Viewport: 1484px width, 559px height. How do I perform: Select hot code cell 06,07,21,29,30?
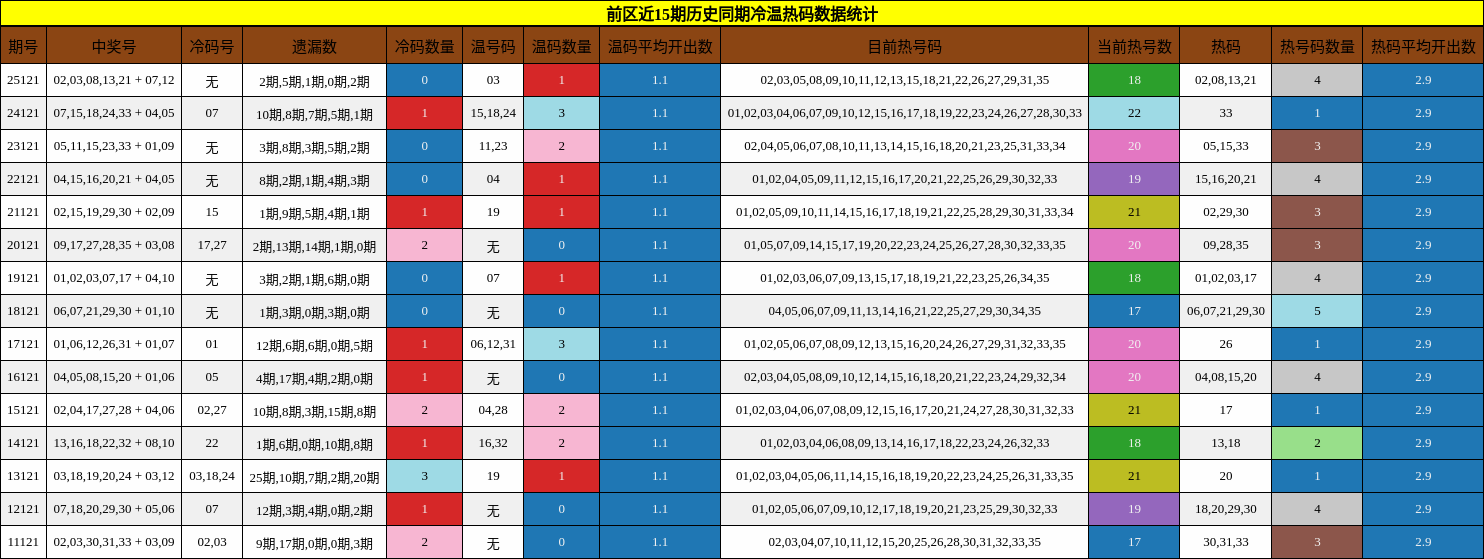1225,311
